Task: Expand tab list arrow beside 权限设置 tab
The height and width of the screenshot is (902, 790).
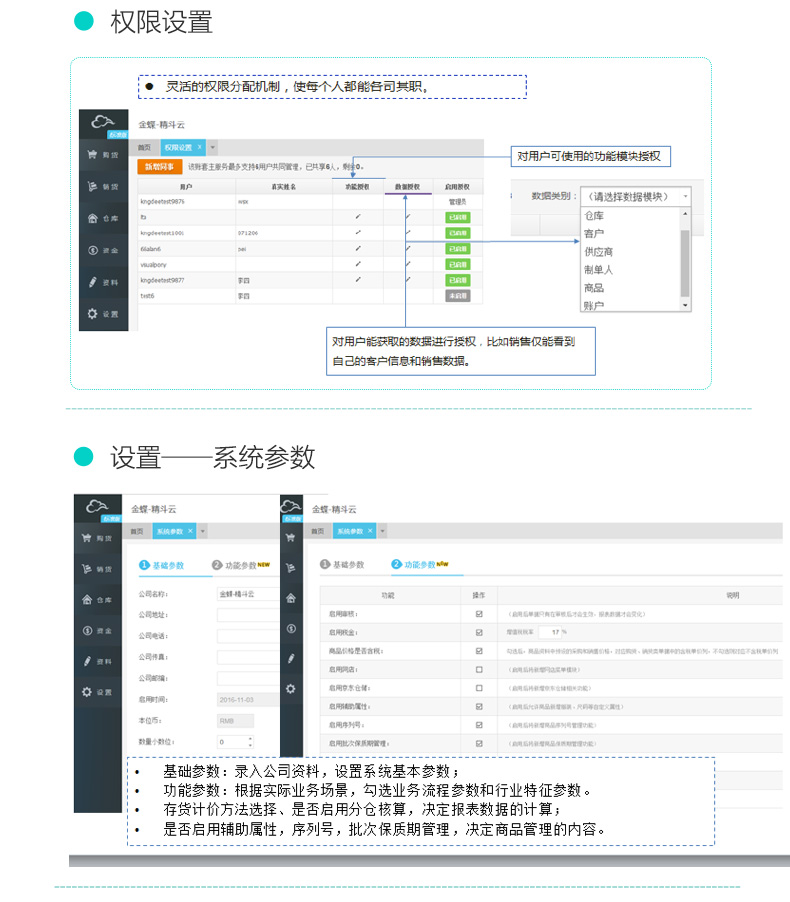Action: click(211, 147)
